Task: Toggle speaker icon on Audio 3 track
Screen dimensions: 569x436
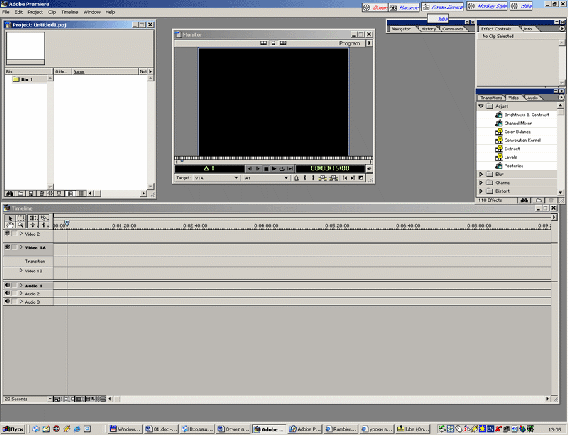Action: click(7, 302)
